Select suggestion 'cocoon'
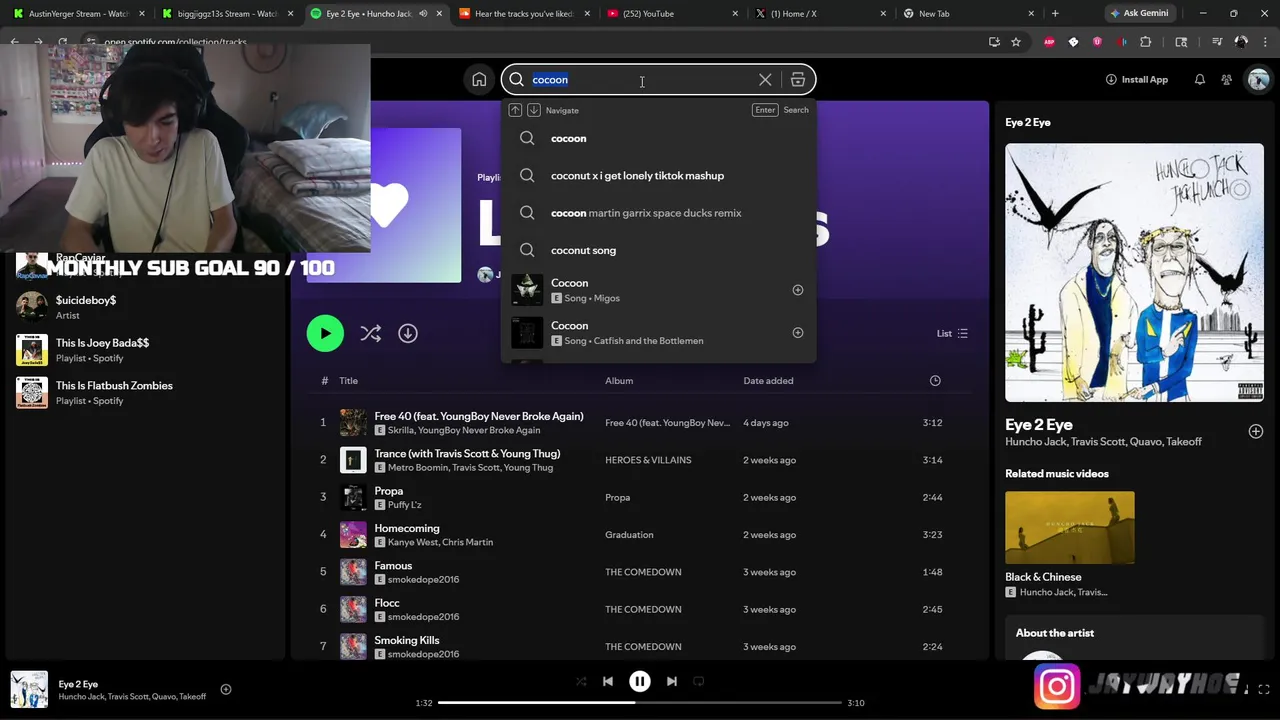Image resolution: width=1280 pixels, height=720 pixels. click(658, 138)
